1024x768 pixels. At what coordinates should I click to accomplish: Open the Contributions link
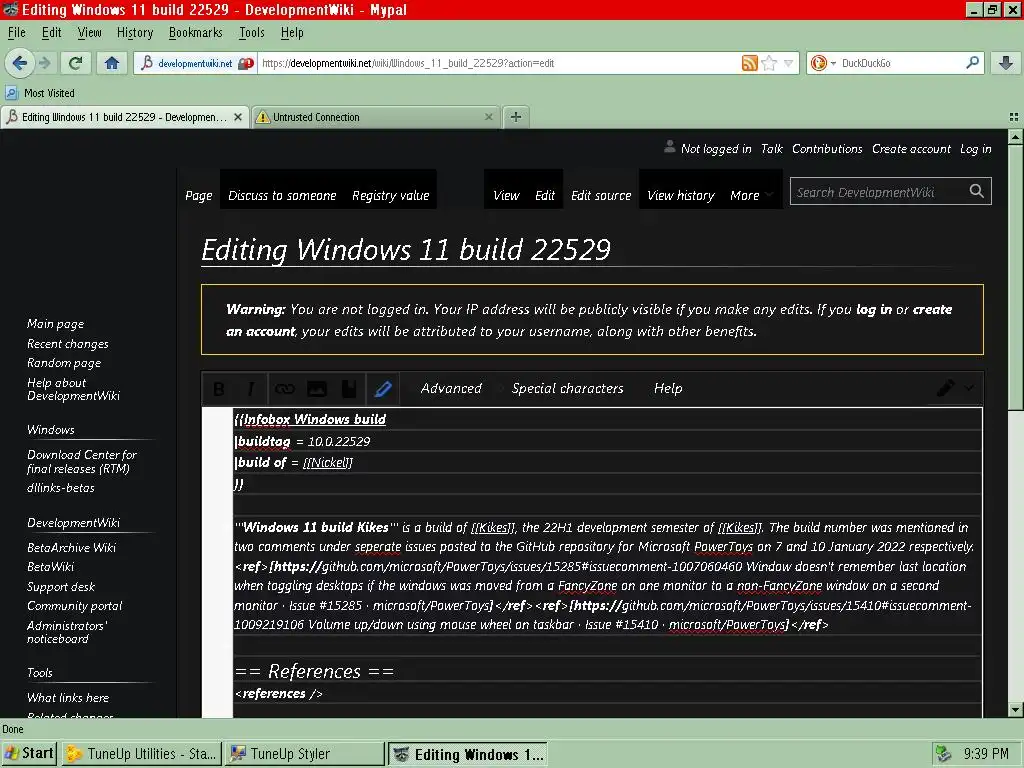click(x=827, y=149)
